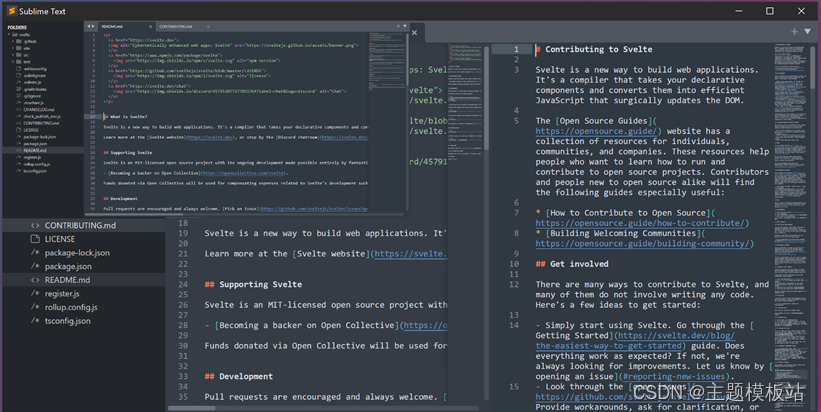
Task: Add a new tab with the large plus icon
Action: 794,31
